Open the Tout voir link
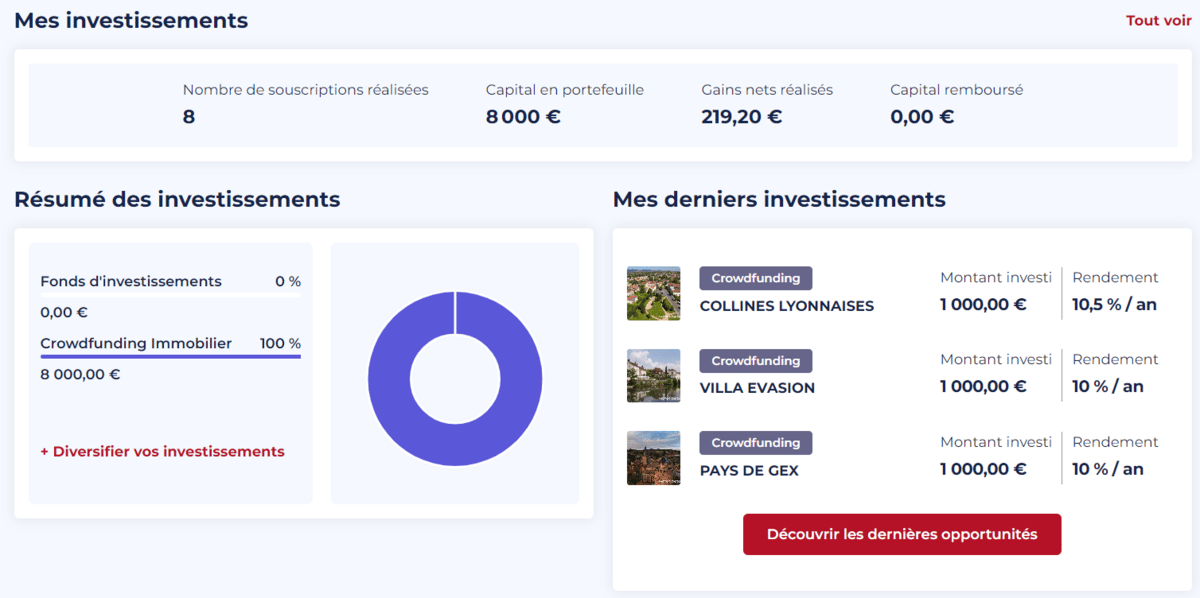This screenshot has width=1200, height=598. coord(1158,20)
